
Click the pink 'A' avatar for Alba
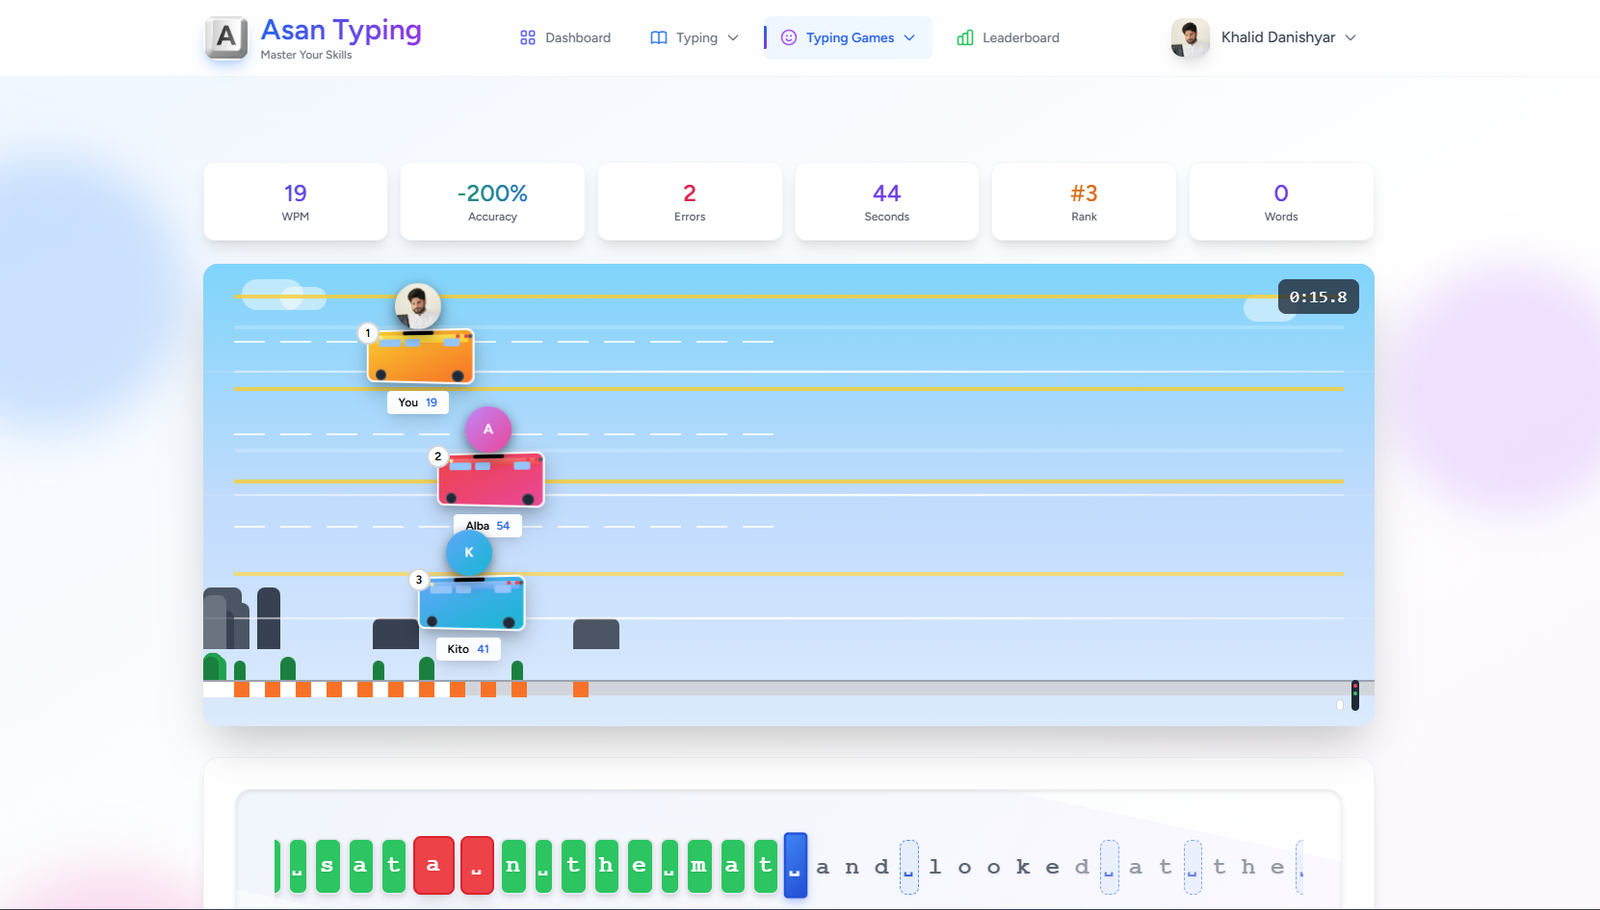coord(488,429)
